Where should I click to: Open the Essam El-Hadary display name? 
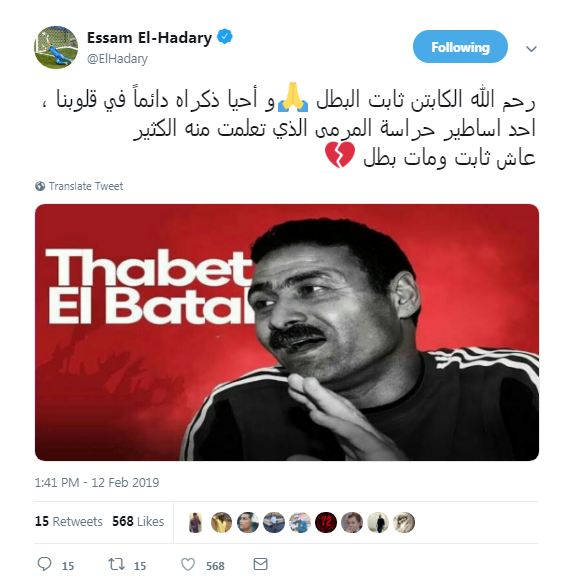149,38
